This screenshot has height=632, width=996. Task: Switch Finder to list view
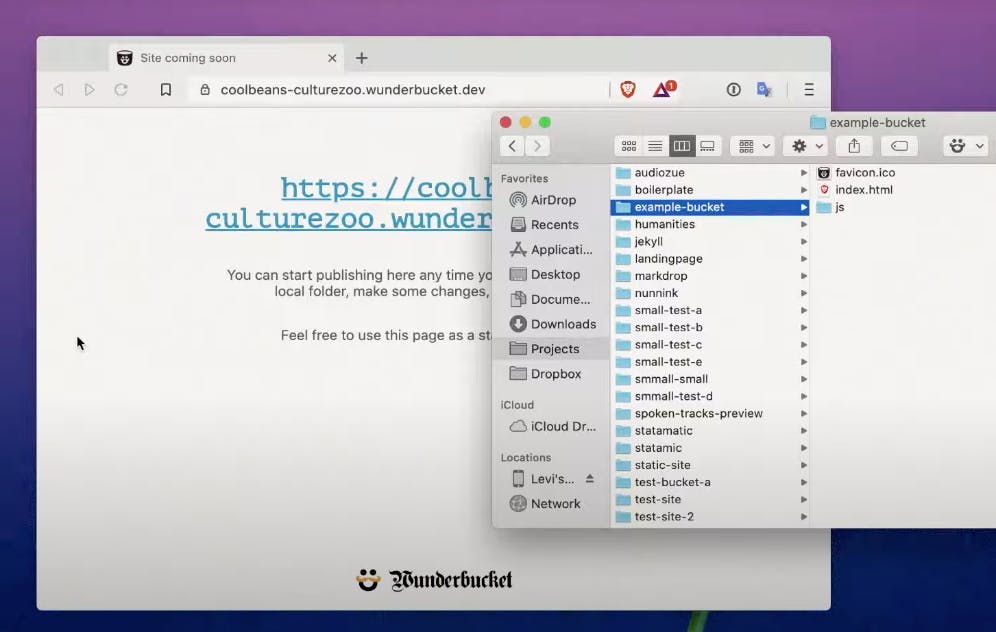pyautogui.click(x=655, y=146)
